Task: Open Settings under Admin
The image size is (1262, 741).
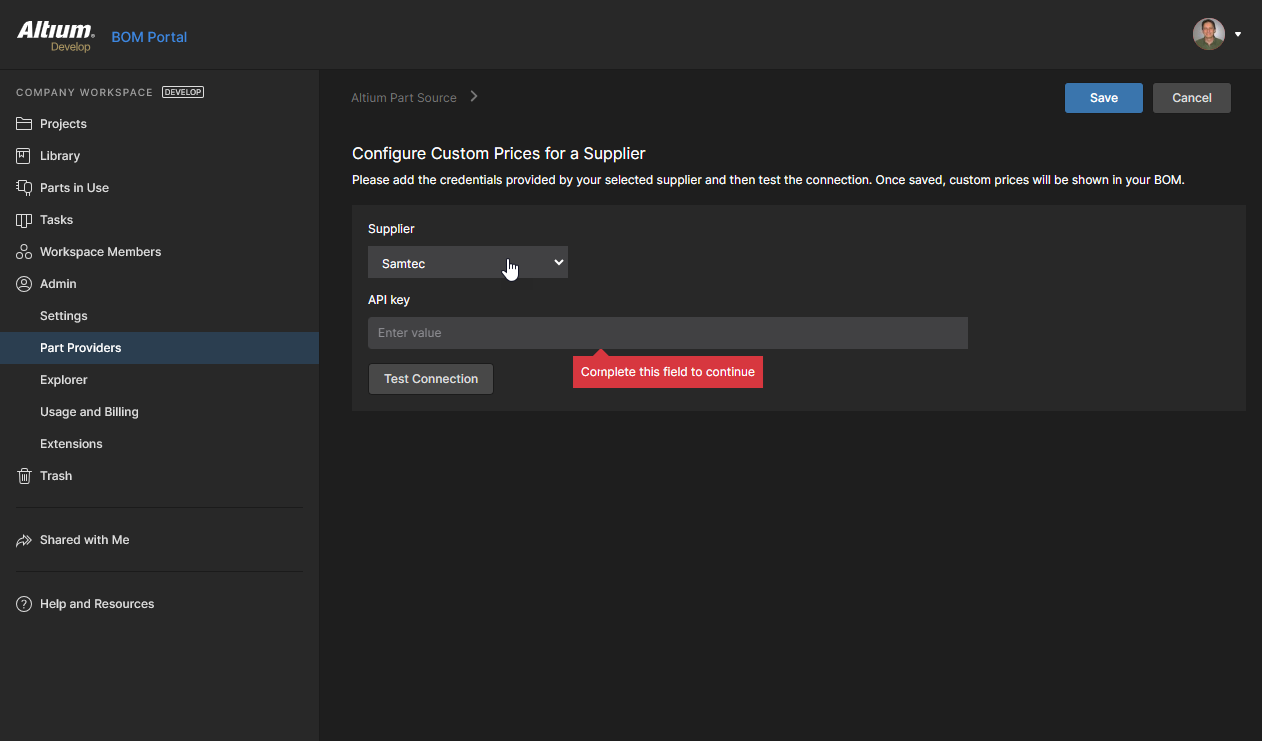Action: (x=64, y=316)
